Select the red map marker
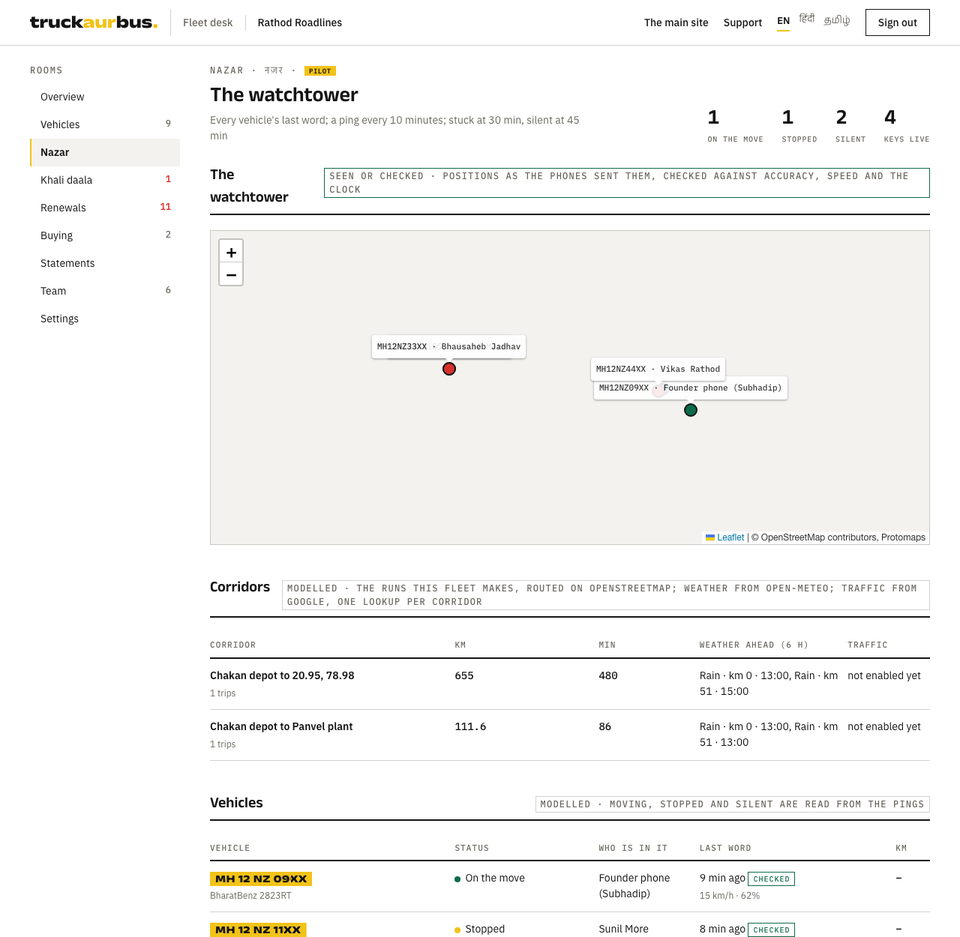960x937 pixels. click(x=449, y=369)
